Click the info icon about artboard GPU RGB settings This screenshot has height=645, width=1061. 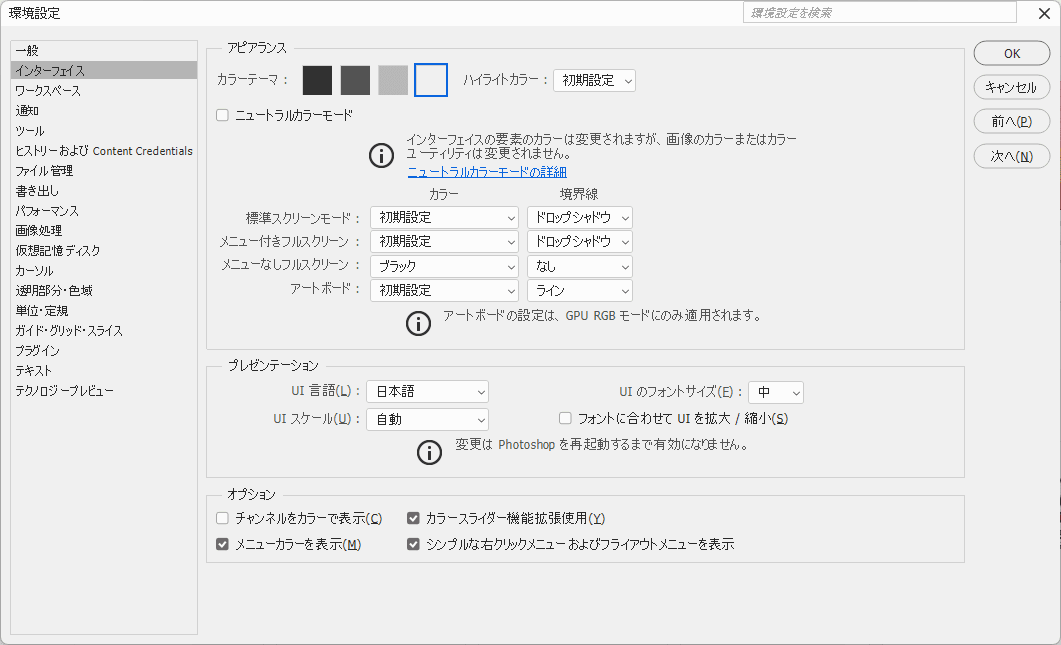[x=419, y=323]
